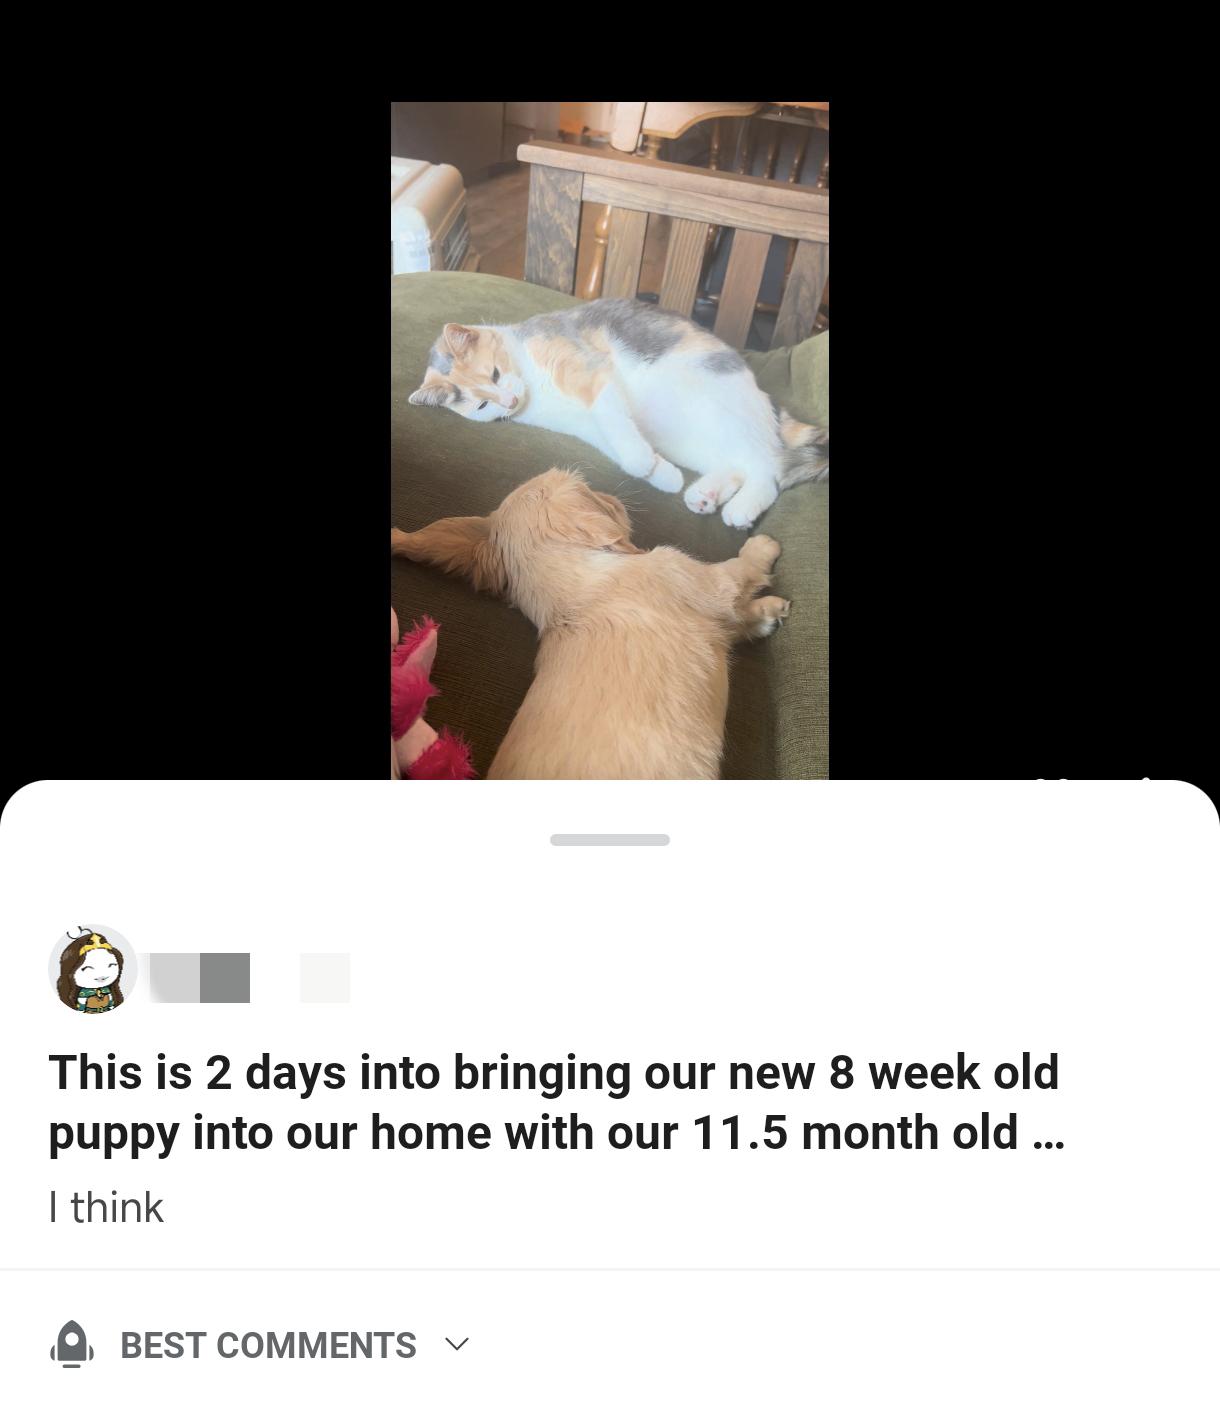The height and width of the screenshot is (1403, 1220).
Task: Open the post title about 8 week old puppy
Action: 556,1102
